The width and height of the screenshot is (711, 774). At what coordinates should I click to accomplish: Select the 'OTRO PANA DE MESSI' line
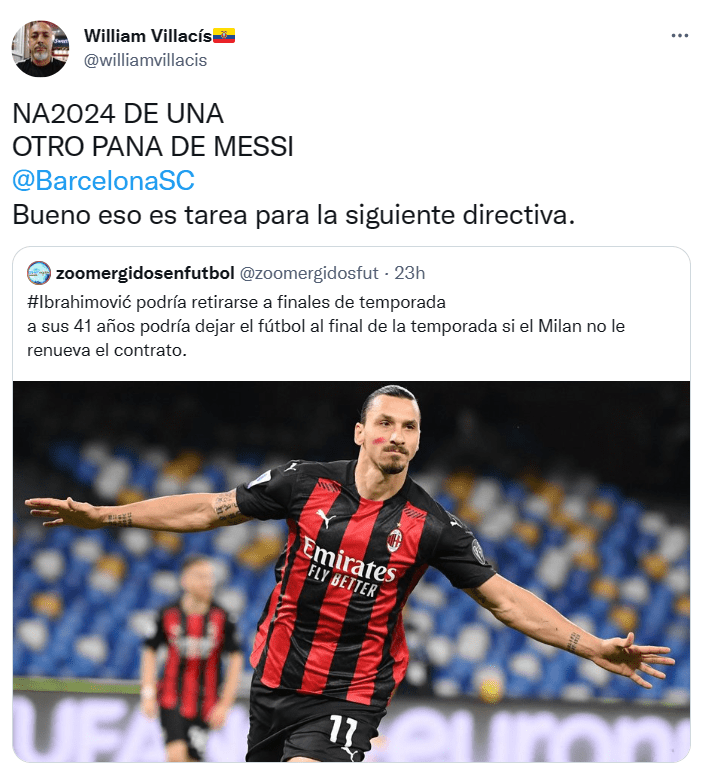(153, 147)
